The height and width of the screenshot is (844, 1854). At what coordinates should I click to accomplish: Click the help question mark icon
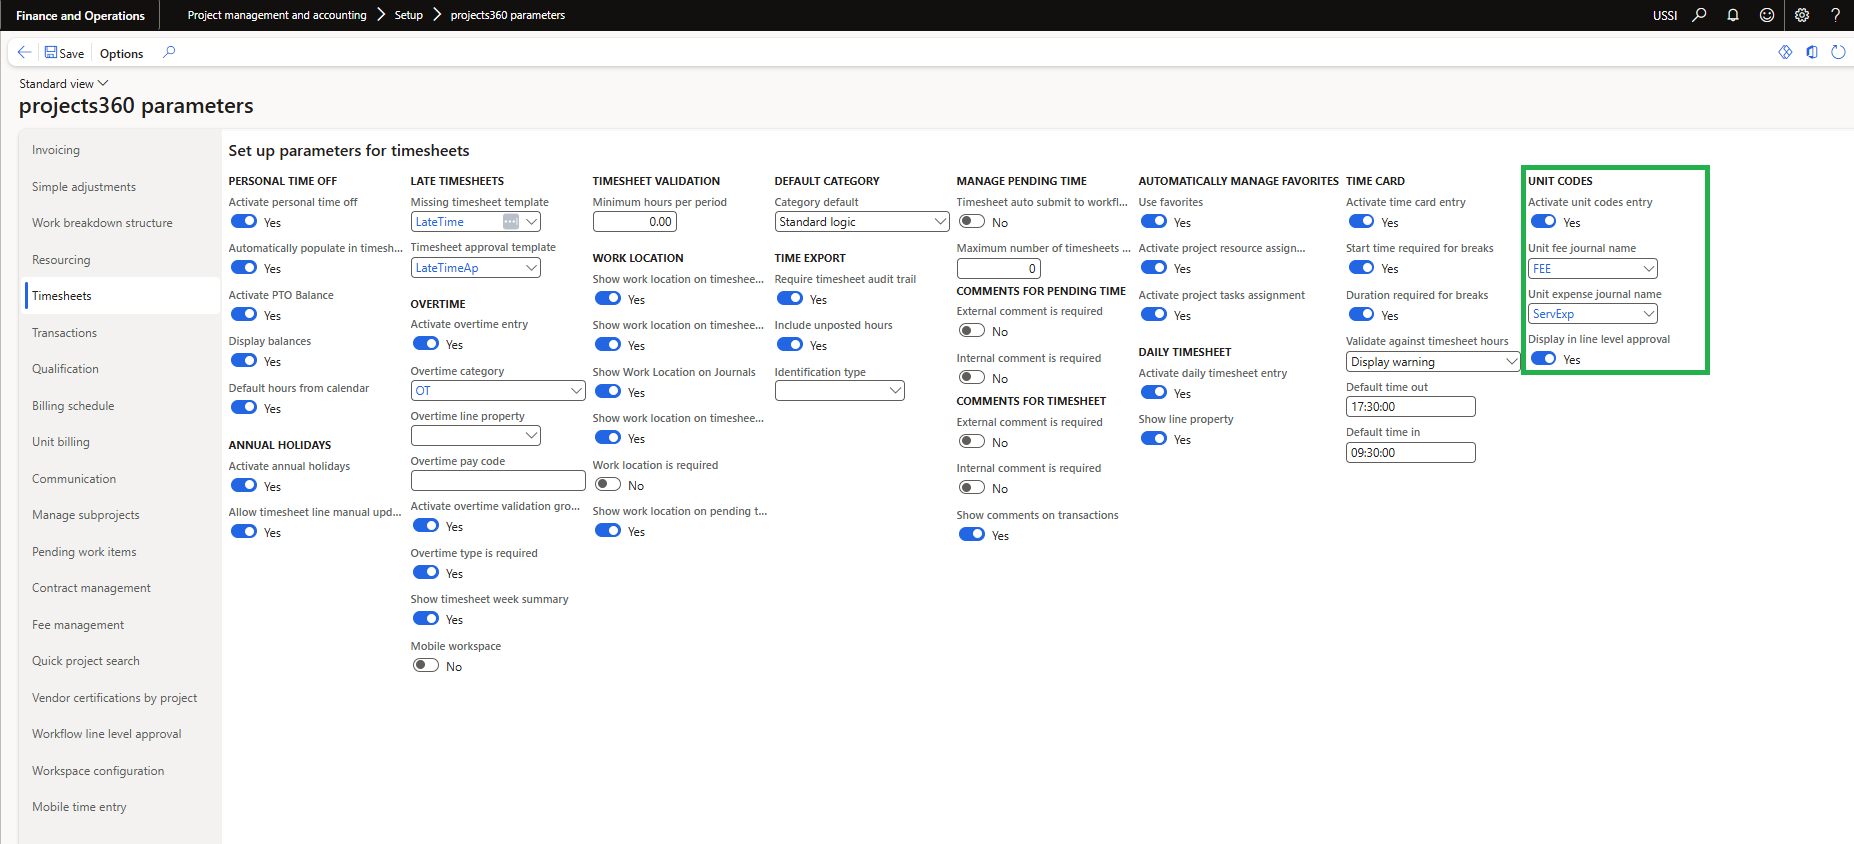(x=1835, y=15)
